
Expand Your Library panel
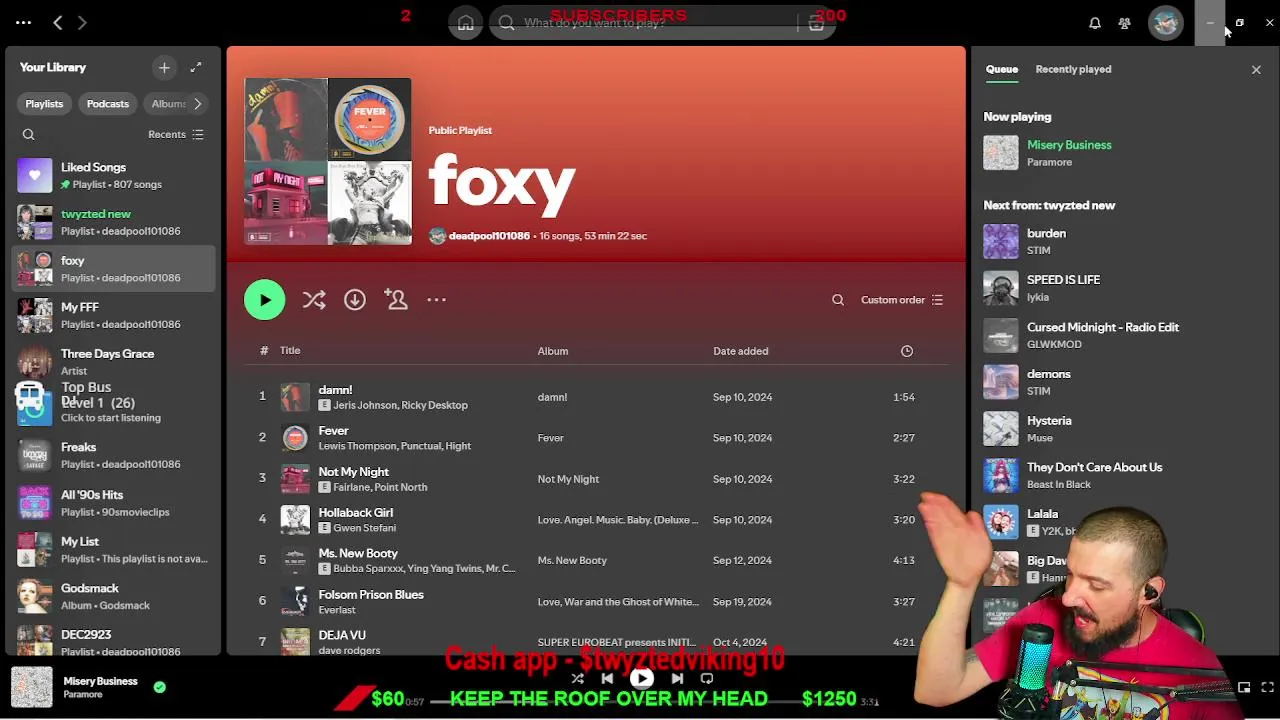[x=196, y=67]
